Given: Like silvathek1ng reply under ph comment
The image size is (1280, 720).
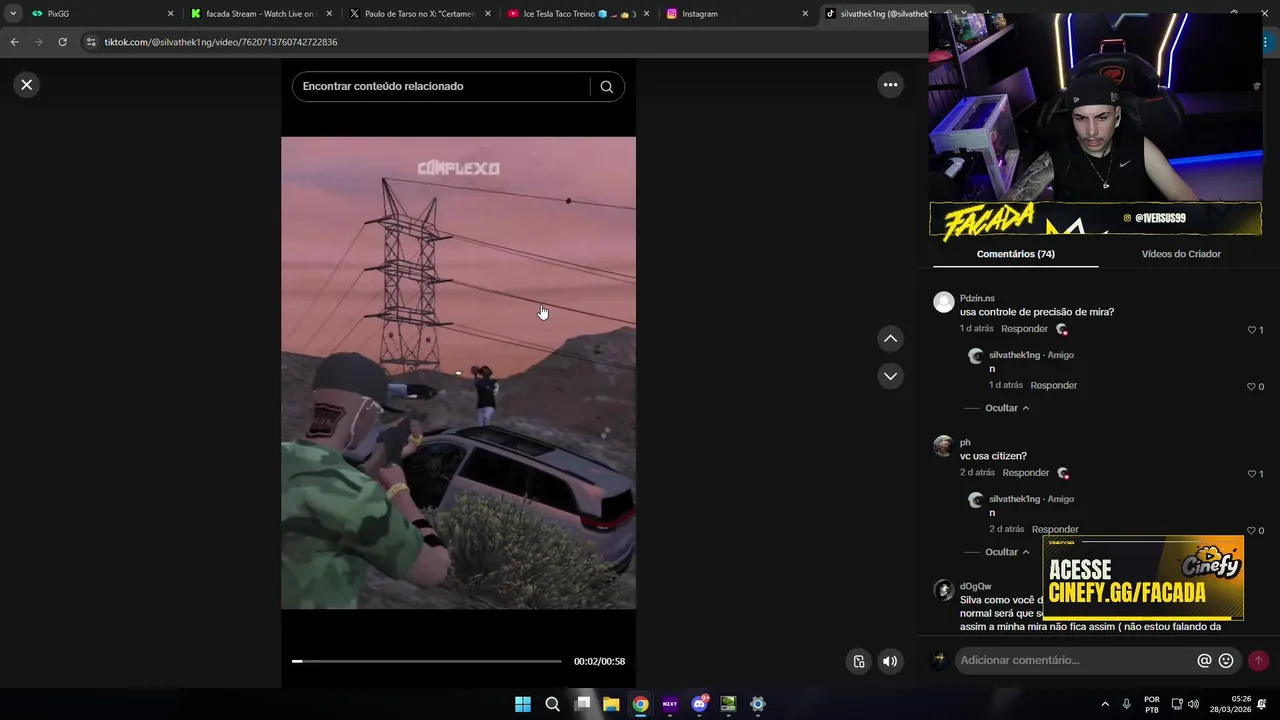Looking at the screenshot, I should click(x=1251, y=531).
